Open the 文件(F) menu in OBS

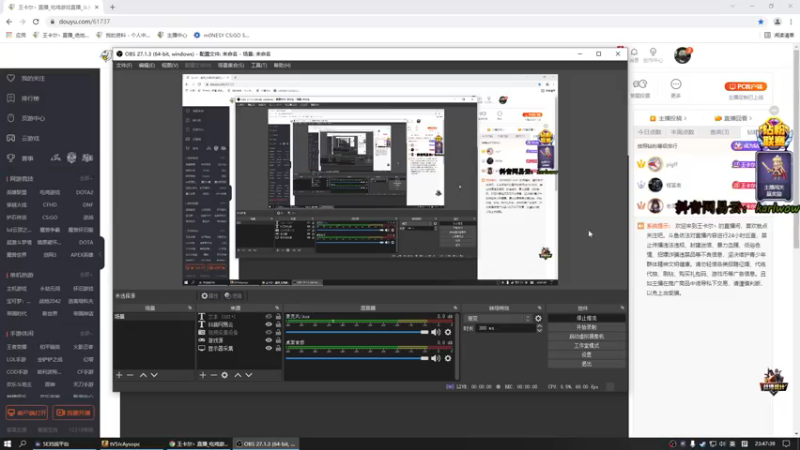coord(124,65)
